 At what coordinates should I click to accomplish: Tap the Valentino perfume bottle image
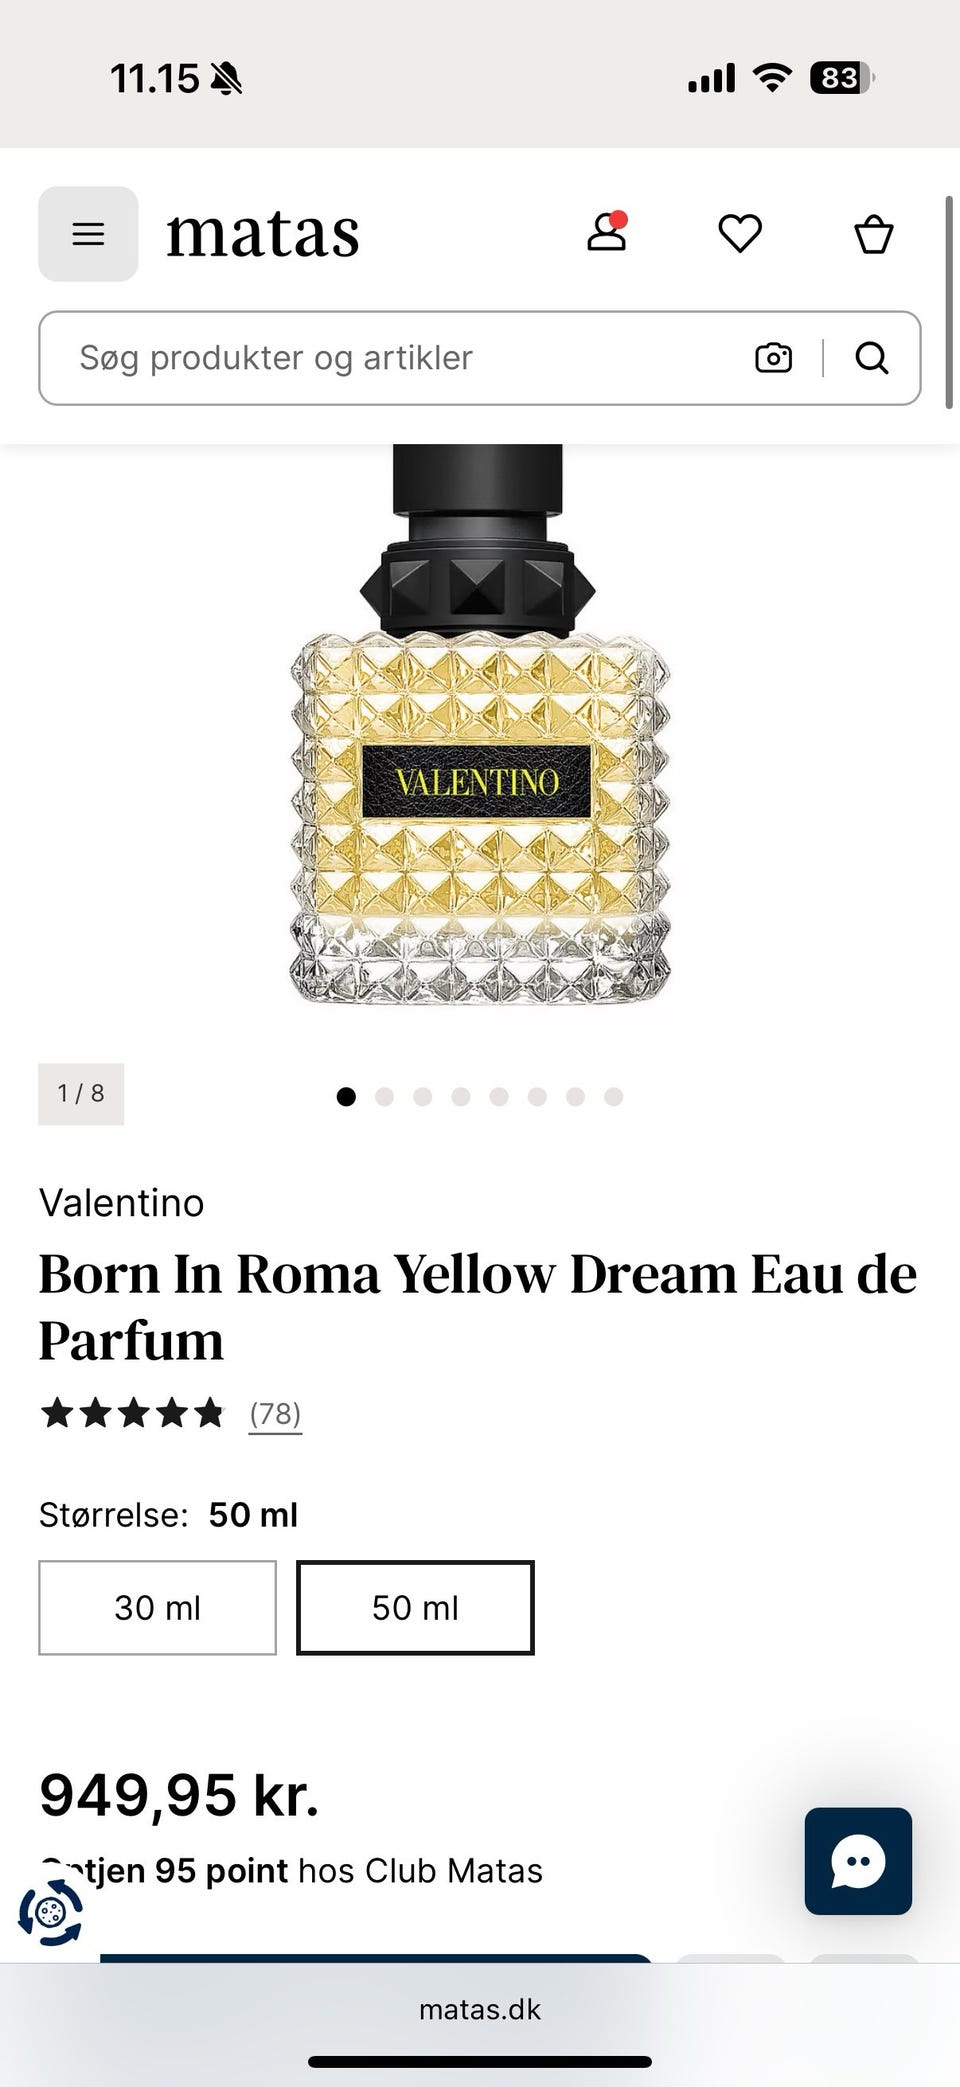[479, 725]
